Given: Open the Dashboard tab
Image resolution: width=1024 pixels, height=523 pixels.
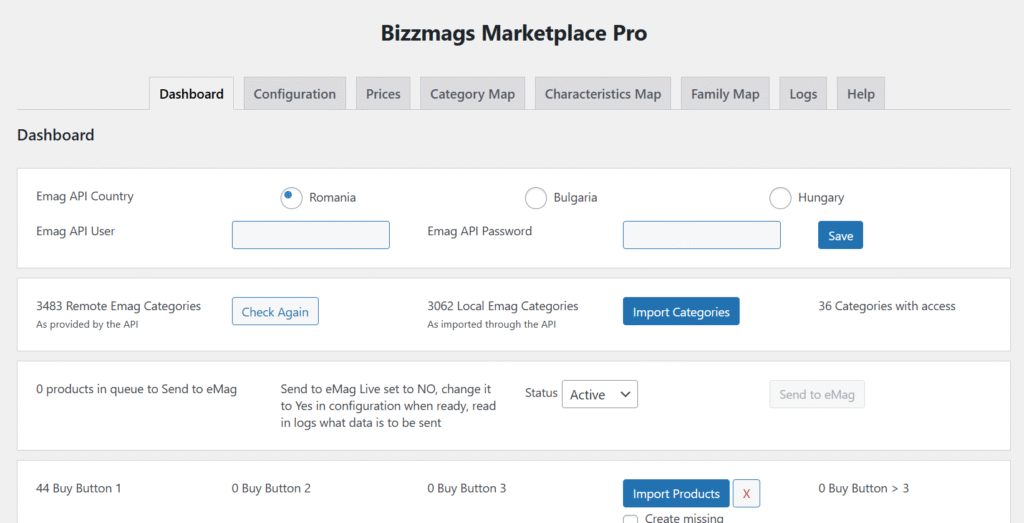Looking at the screenshot, I should (191, 94).
